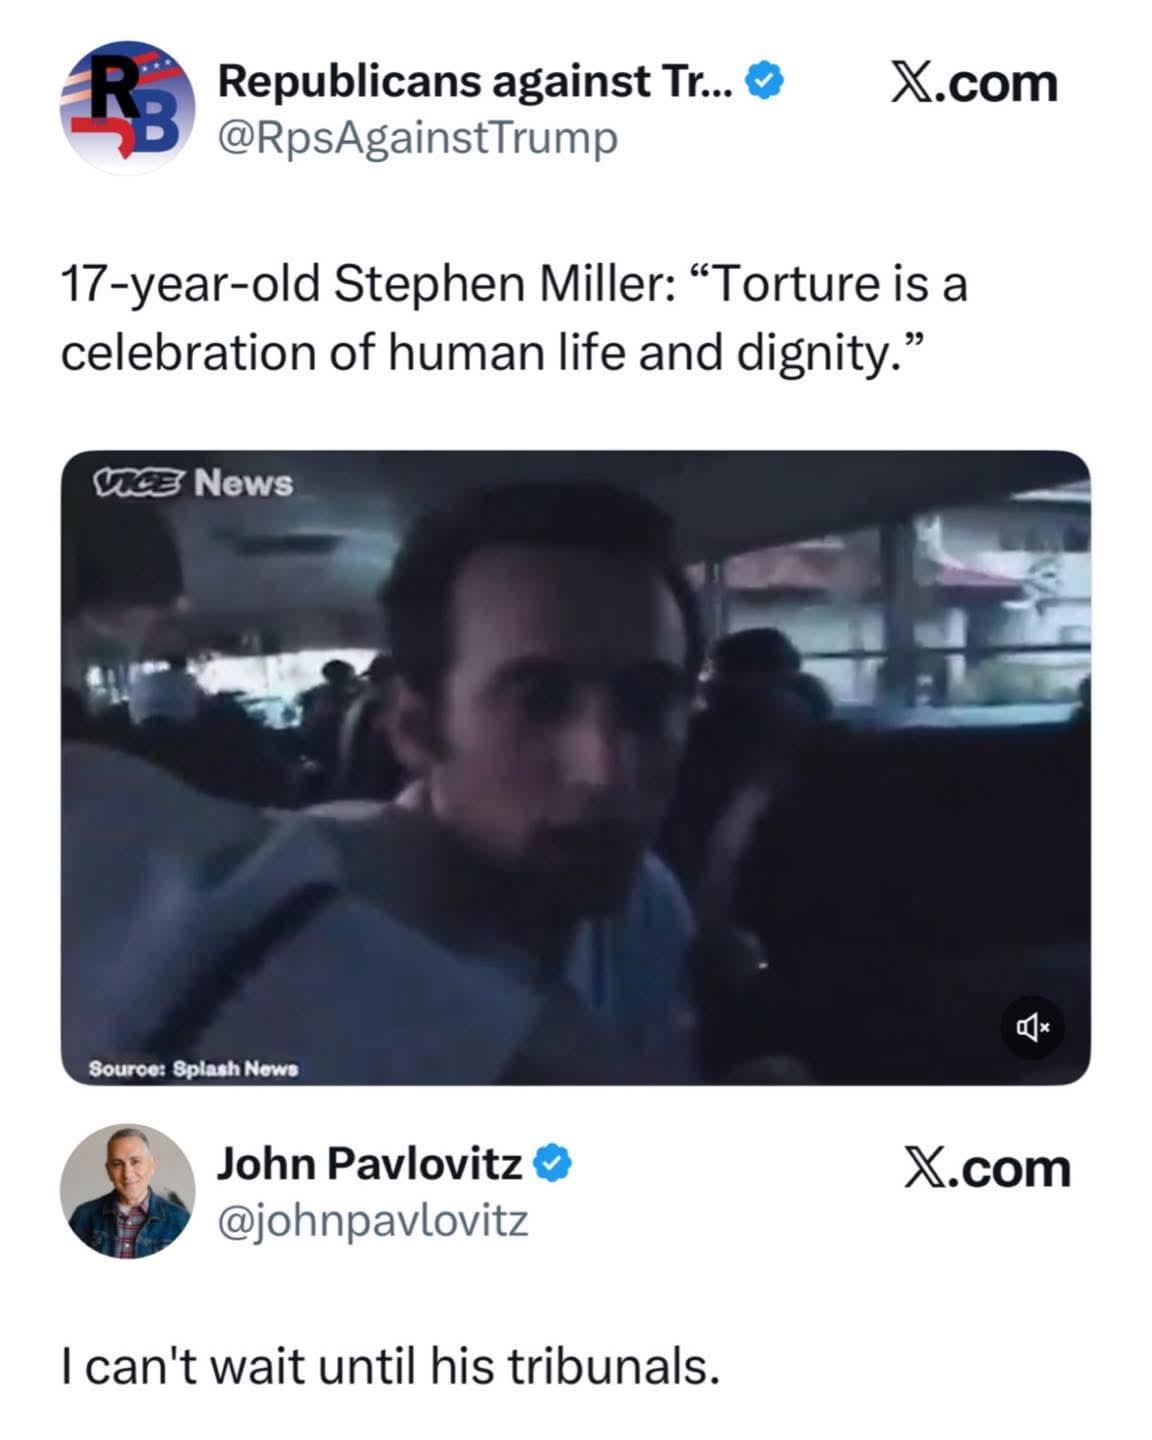This screenshot has width=1152, height=1440.
Task: Toggle the video mute speaker icon
Action: (x=1033, y=1026)
